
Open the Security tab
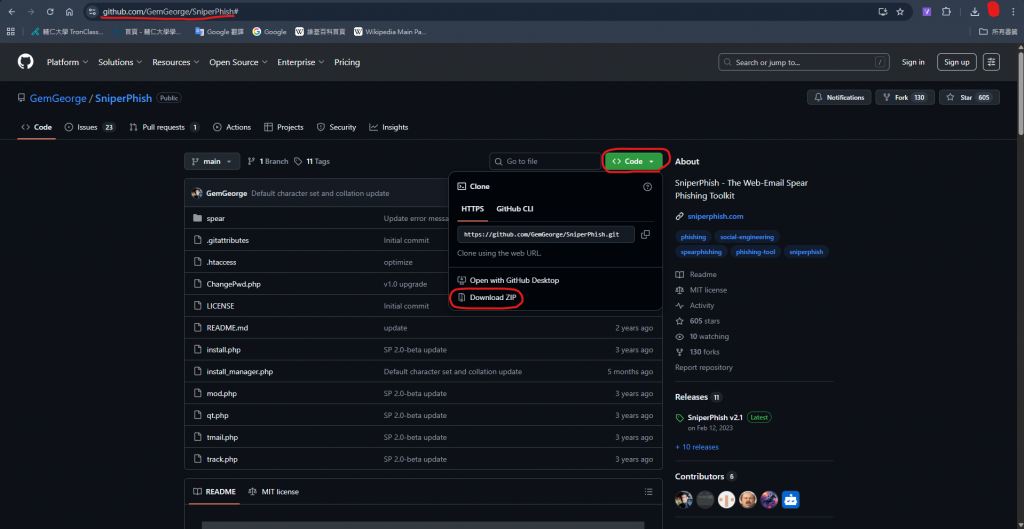tap(336, 127)
